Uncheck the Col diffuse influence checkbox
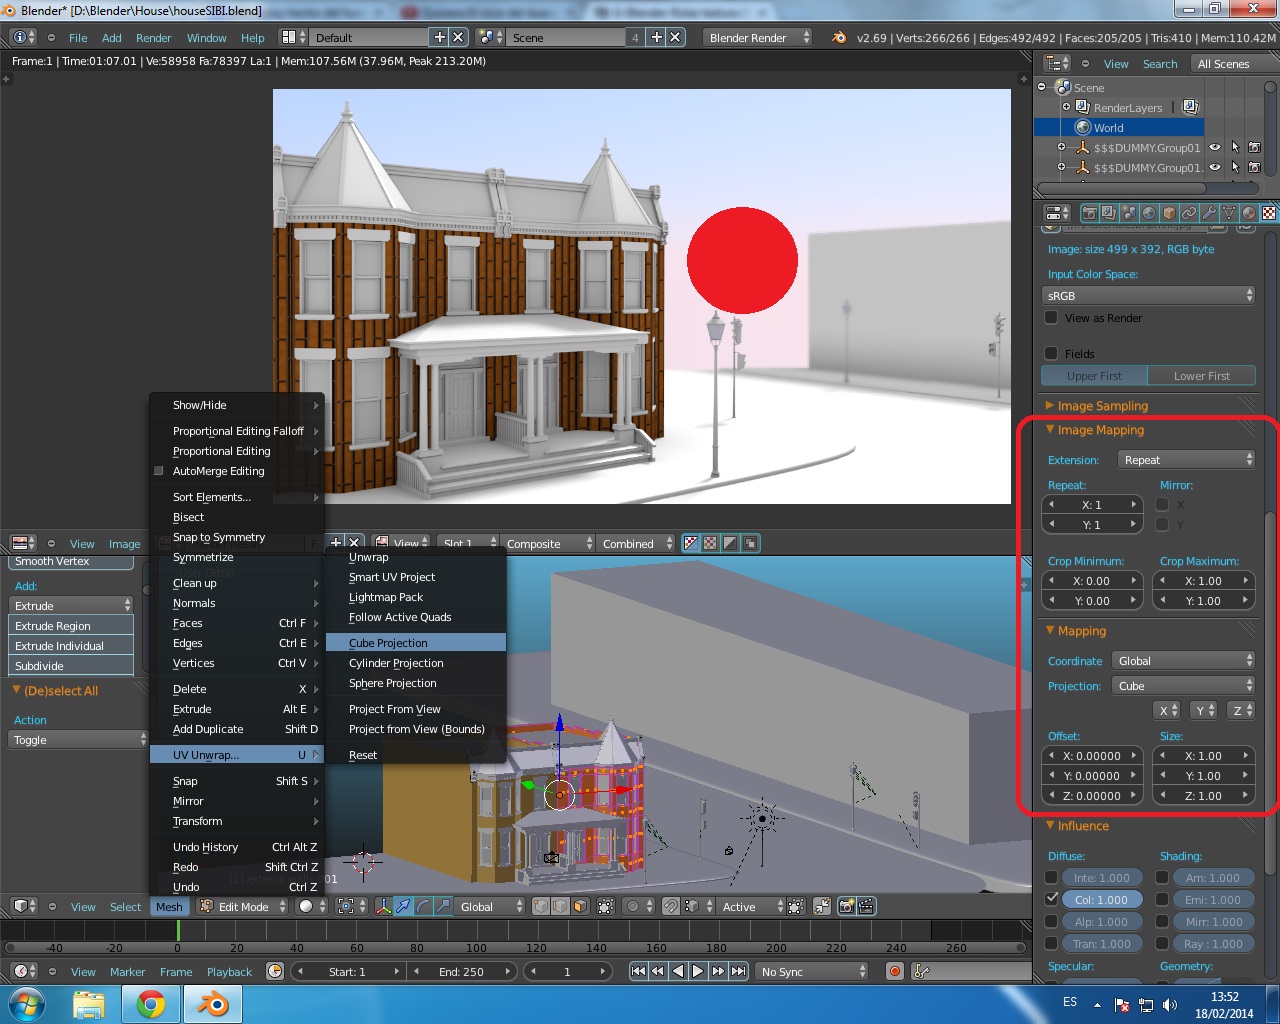The height and width of the screenshot is (1024, 1280). point(1051,899)
